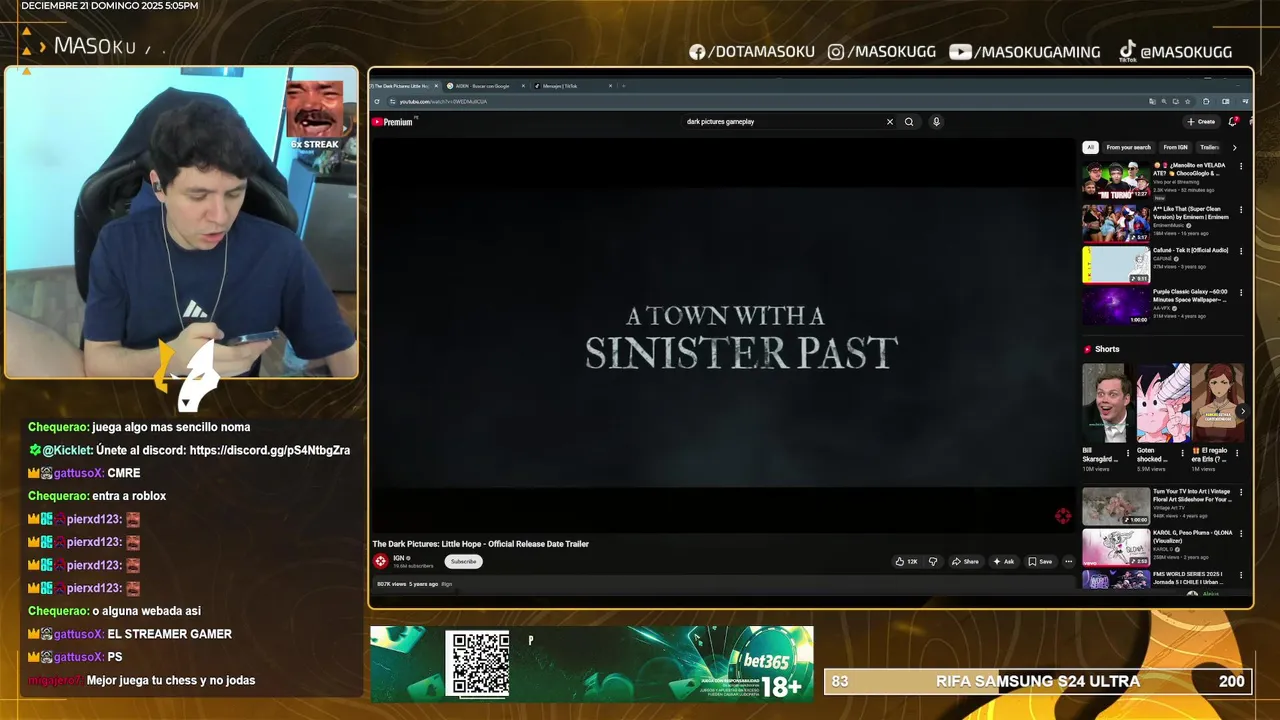
Task: Open options for Goten shocked short
Action: click(1183, 453)
